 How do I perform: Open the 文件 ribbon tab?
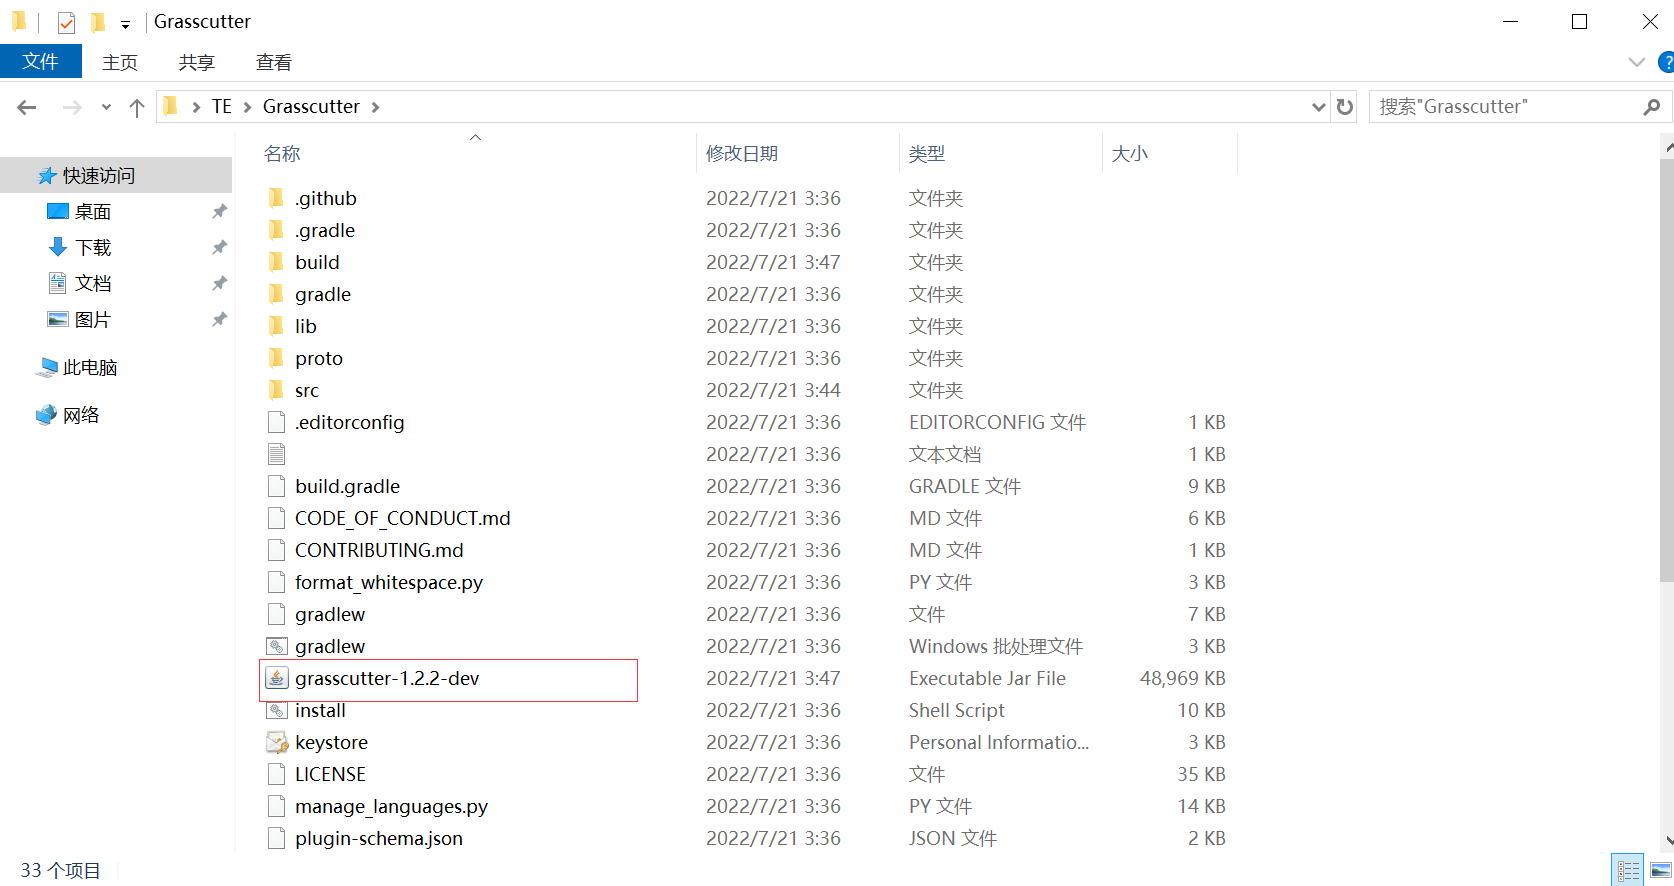coord(40,62)
